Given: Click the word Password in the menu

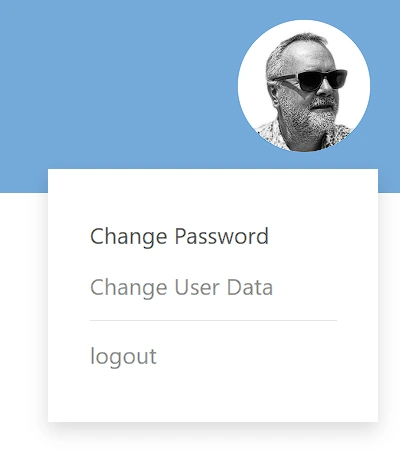Looking at the screenshot, I should (x=222, y=236).
